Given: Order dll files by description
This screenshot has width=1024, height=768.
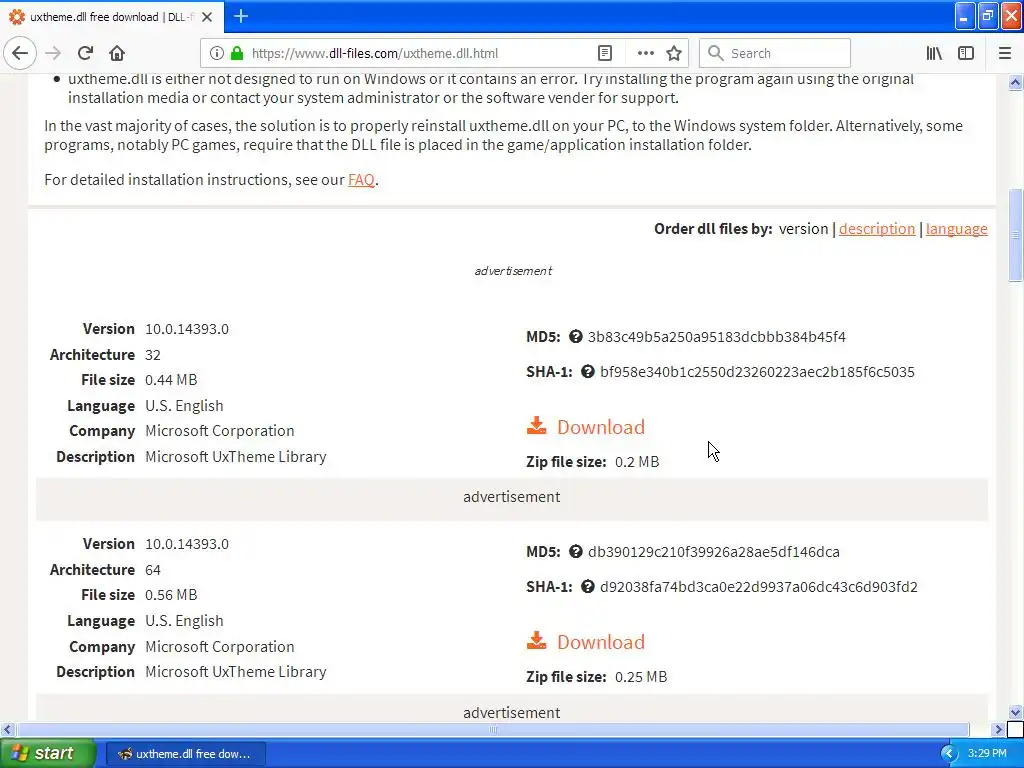Looking at the screenshot, I should pyautogui.click(x=876, y=229).
